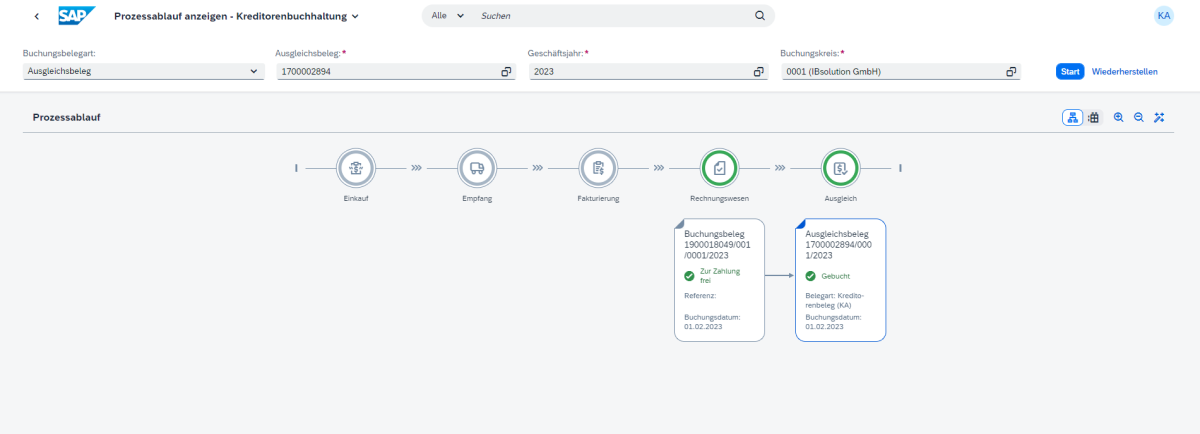The width and height of the screenshot is (1200, 434).
Task: Click the Empfang label
Action: pos(477,198)
